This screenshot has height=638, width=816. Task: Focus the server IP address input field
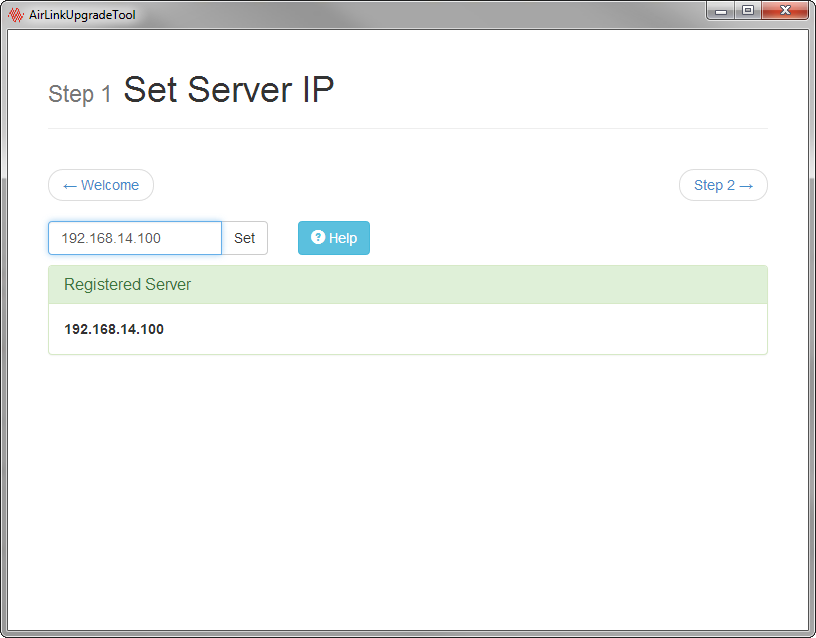[x=135, y=238]
